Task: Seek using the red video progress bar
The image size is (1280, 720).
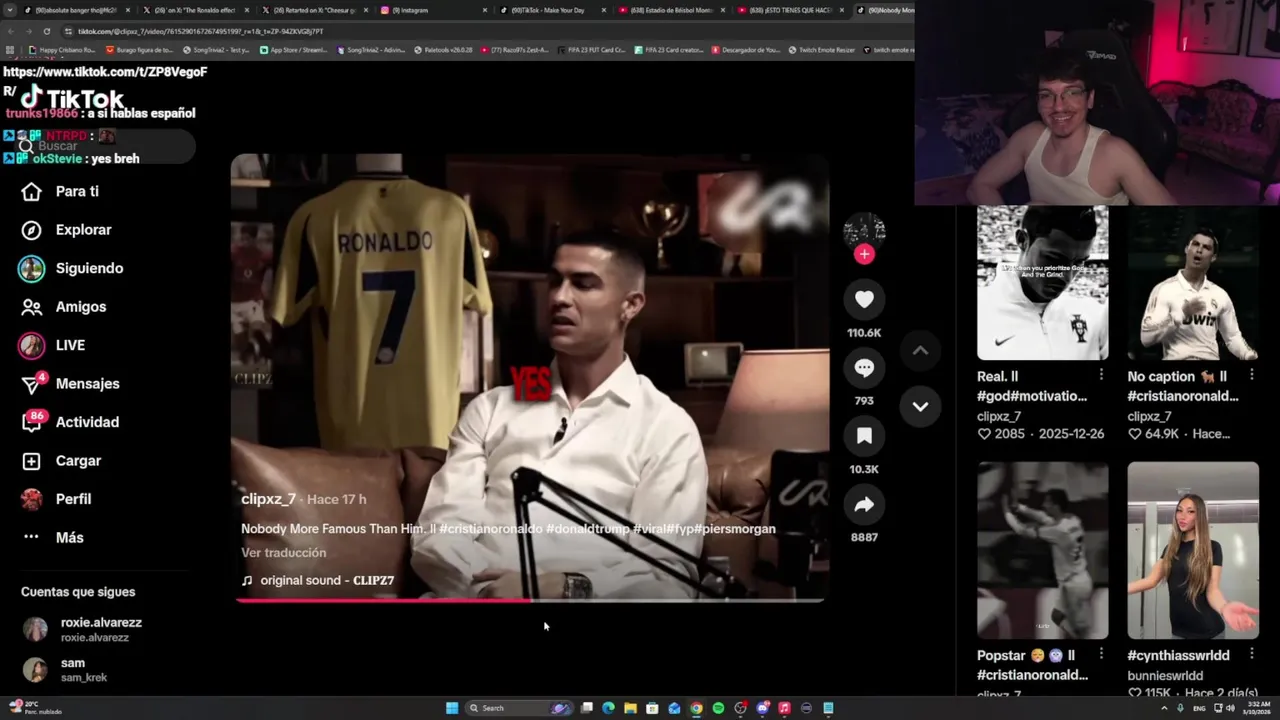Action: click(530, 600)
